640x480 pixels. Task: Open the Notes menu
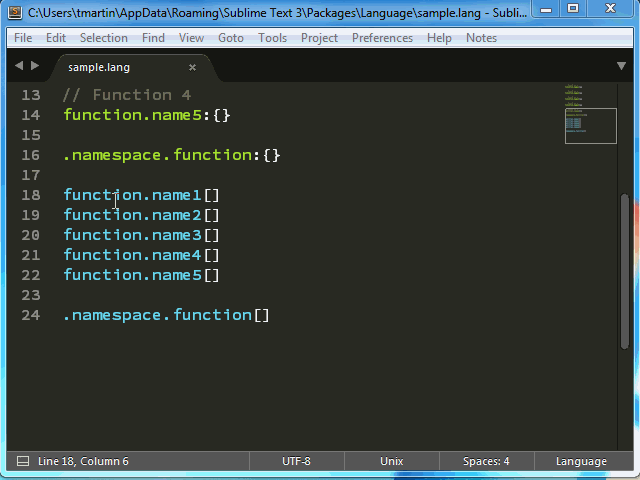[481, 38]
